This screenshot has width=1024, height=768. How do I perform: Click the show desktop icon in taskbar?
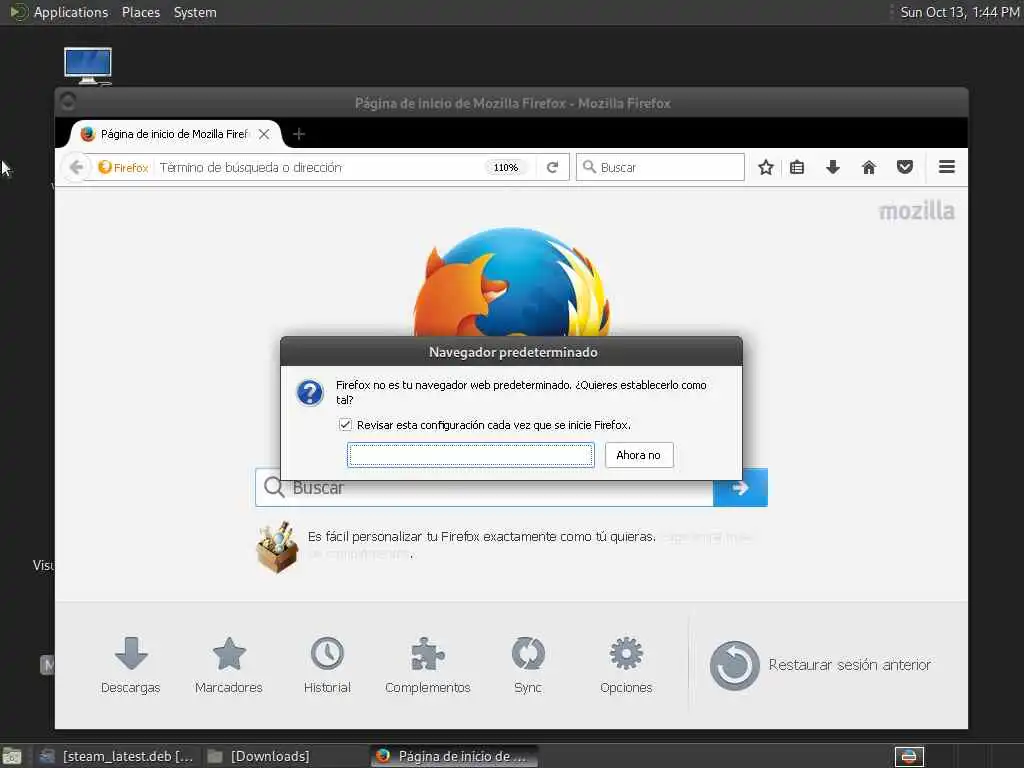point(12,757)
